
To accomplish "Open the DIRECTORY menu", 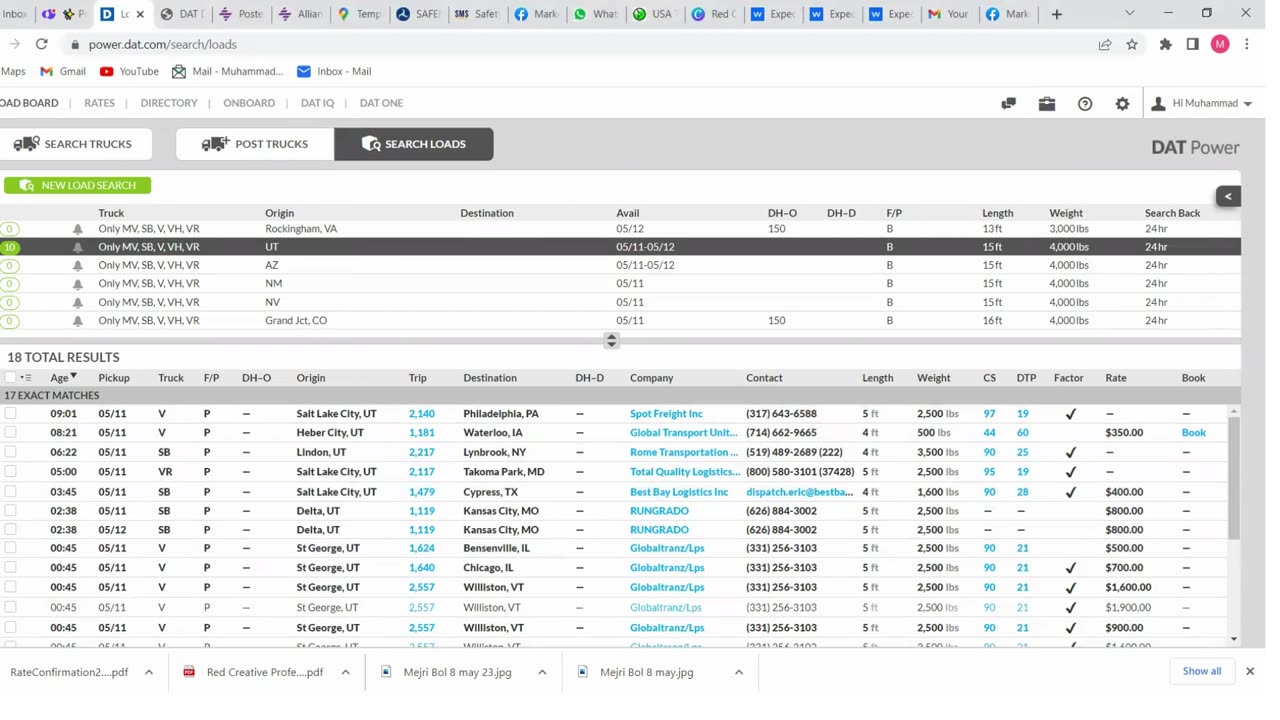I will pyautogui.click(x=169, y=103).
